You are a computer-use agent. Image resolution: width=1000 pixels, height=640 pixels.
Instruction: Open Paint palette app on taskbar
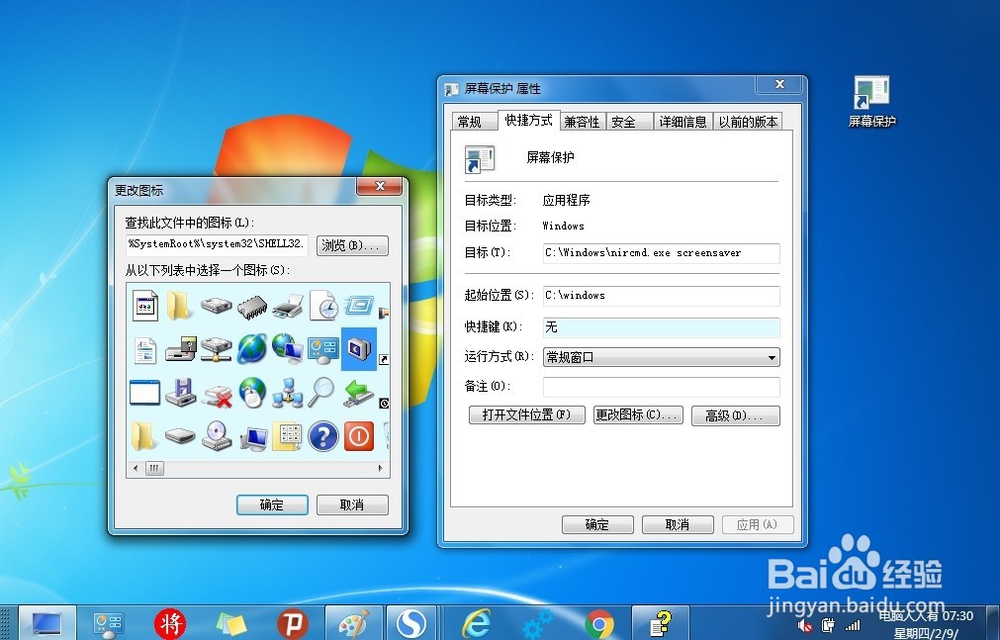pyautogui.click(x=354, y=623)
